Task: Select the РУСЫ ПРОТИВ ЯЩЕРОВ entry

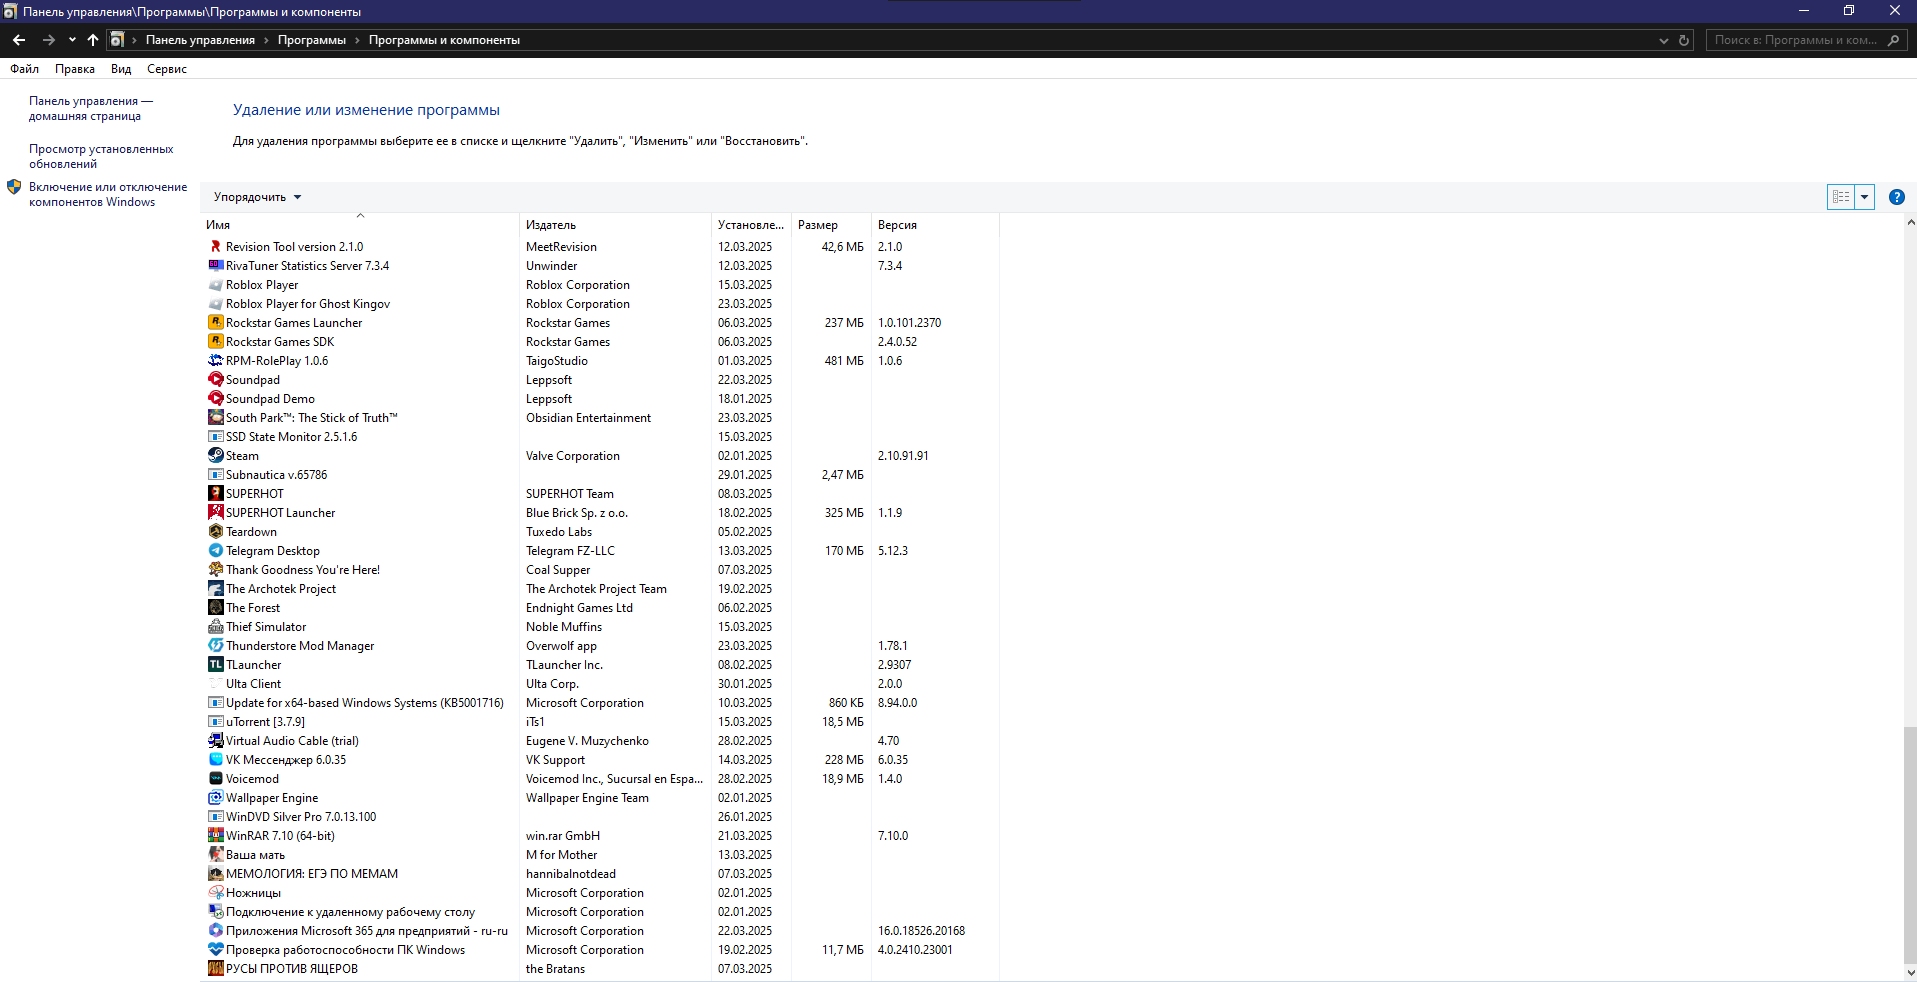Action: (600, 968)
